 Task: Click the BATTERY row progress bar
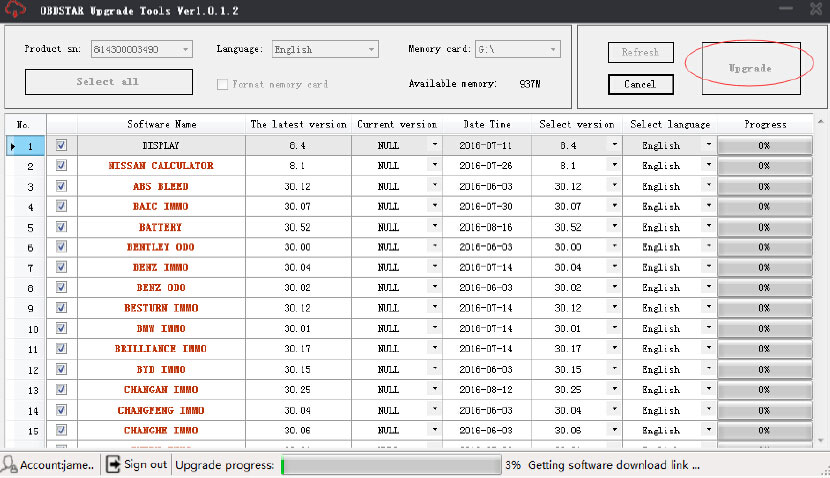(x=765, y=227)
